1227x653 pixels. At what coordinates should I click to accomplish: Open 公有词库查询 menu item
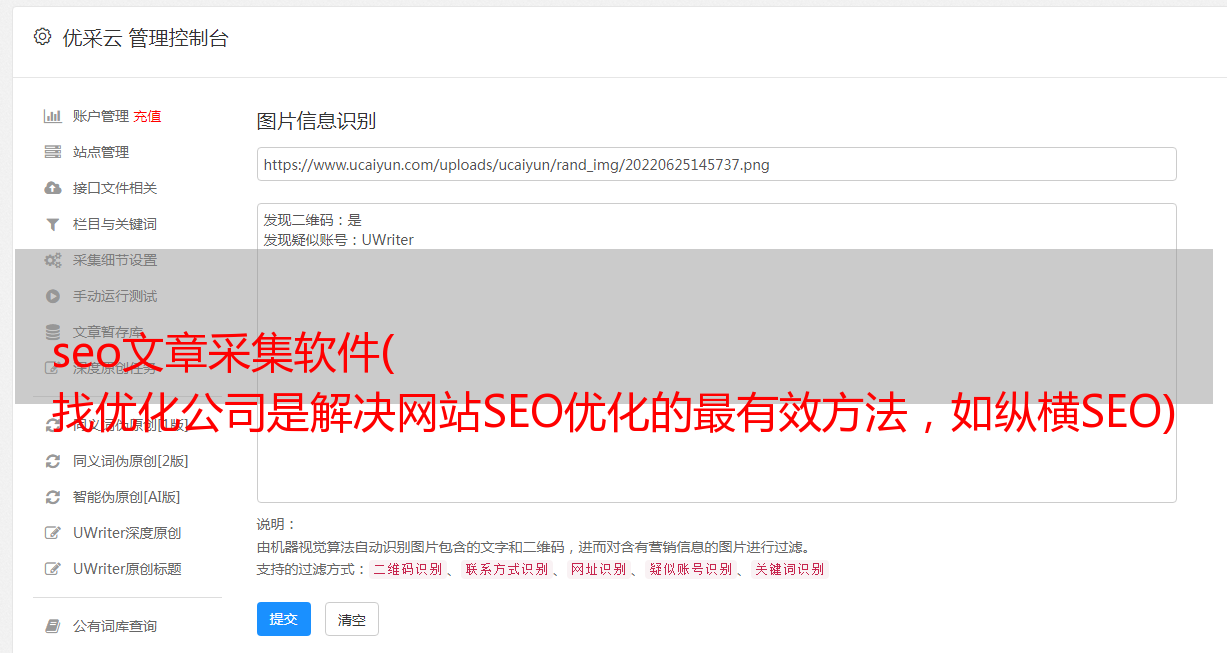click(x=115, y=626)
